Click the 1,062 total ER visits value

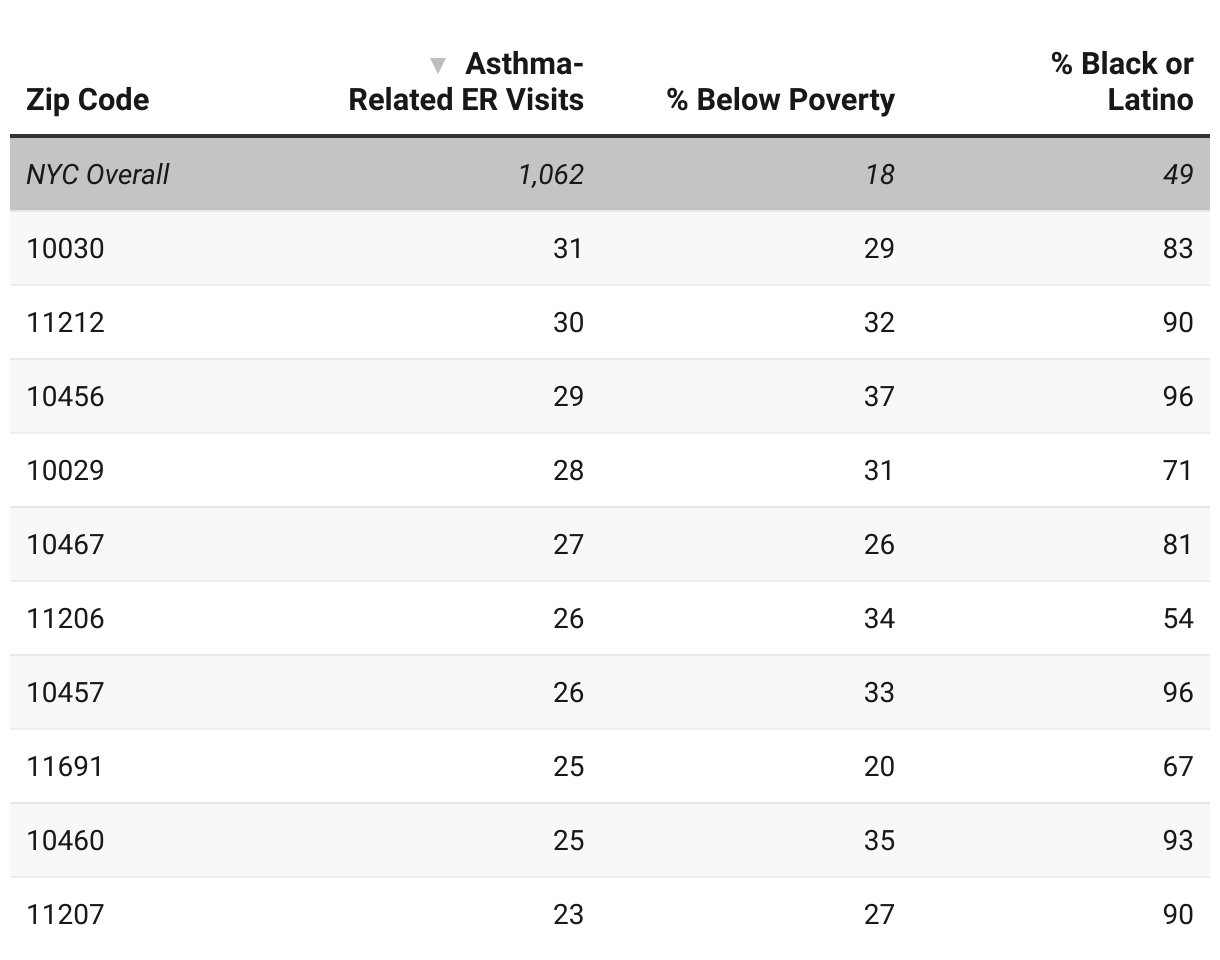551,174
